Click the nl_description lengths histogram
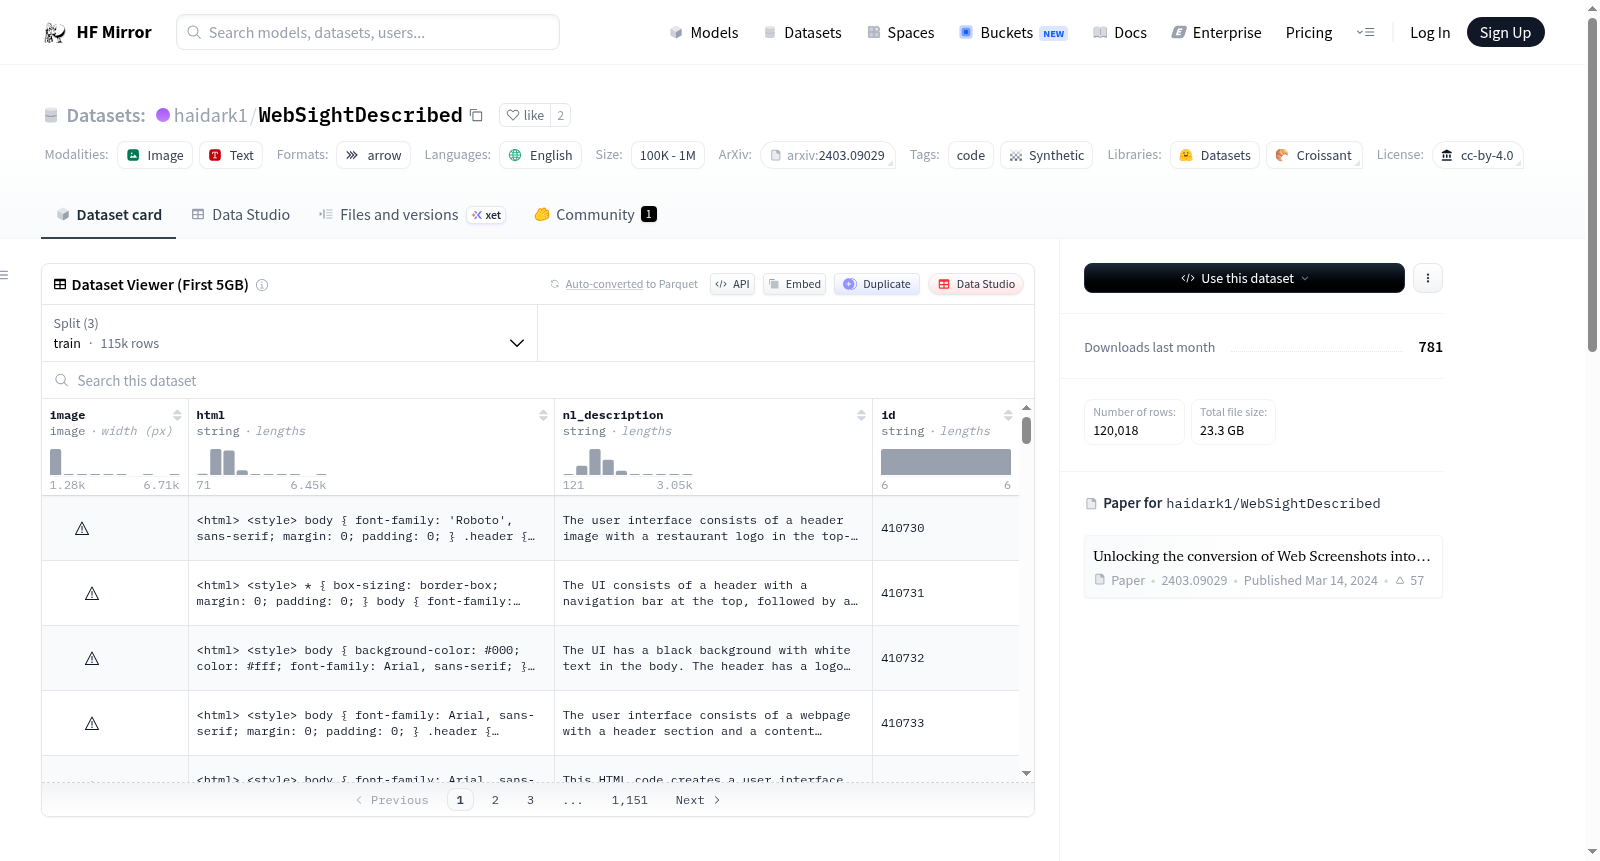The height and width of the screenshot is (861, 1600). click(628, 462)
